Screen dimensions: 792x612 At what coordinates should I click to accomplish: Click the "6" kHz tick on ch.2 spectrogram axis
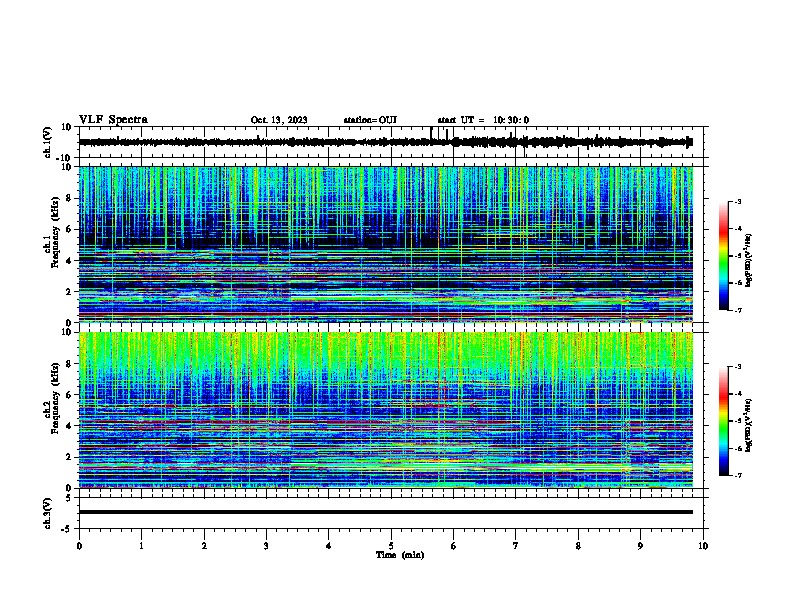pyautogui.click(x=70, y=395)
